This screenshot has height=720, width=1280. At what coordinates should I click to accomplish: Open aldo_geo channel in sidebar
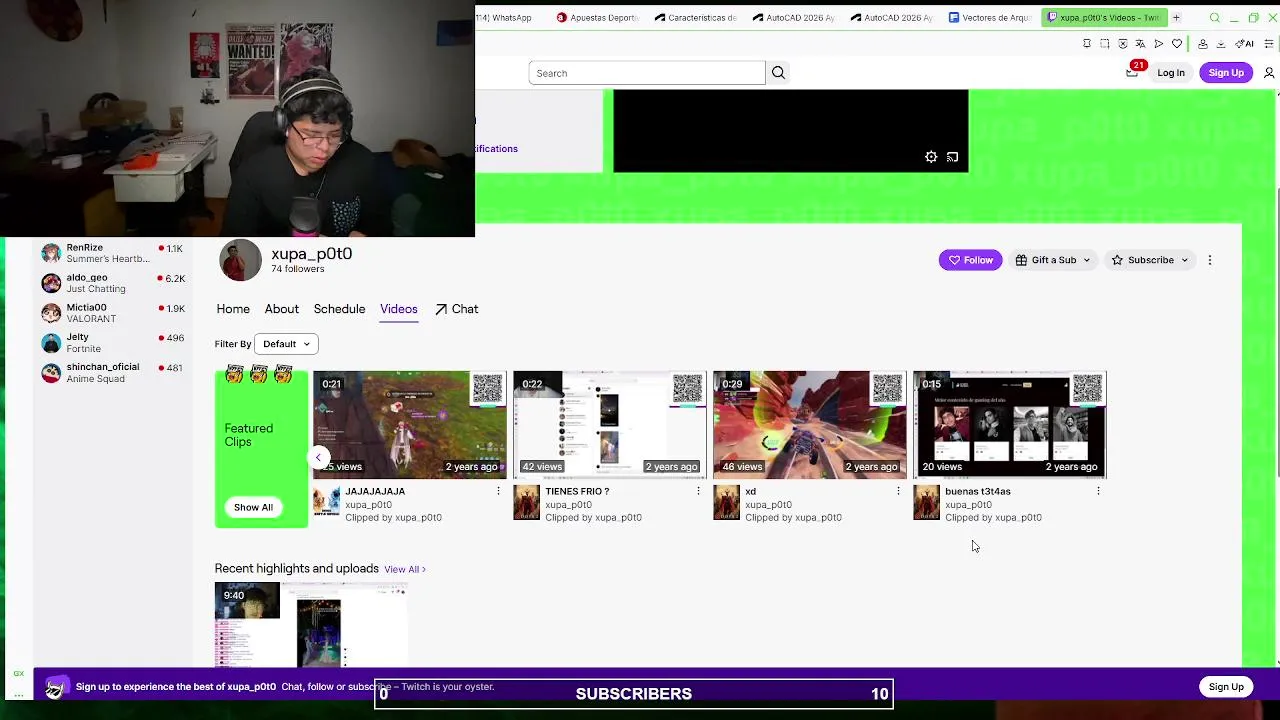pos(112,283)
